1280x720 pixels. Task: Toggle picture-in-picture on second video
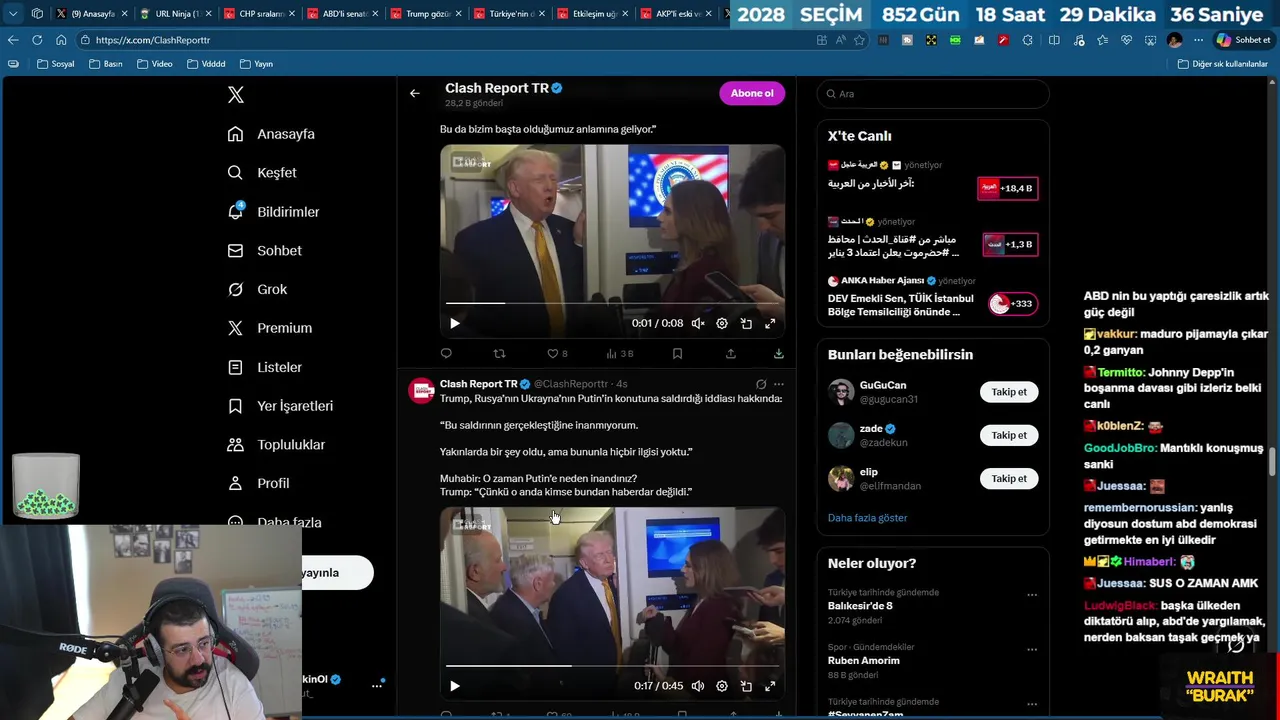[746, 686]
